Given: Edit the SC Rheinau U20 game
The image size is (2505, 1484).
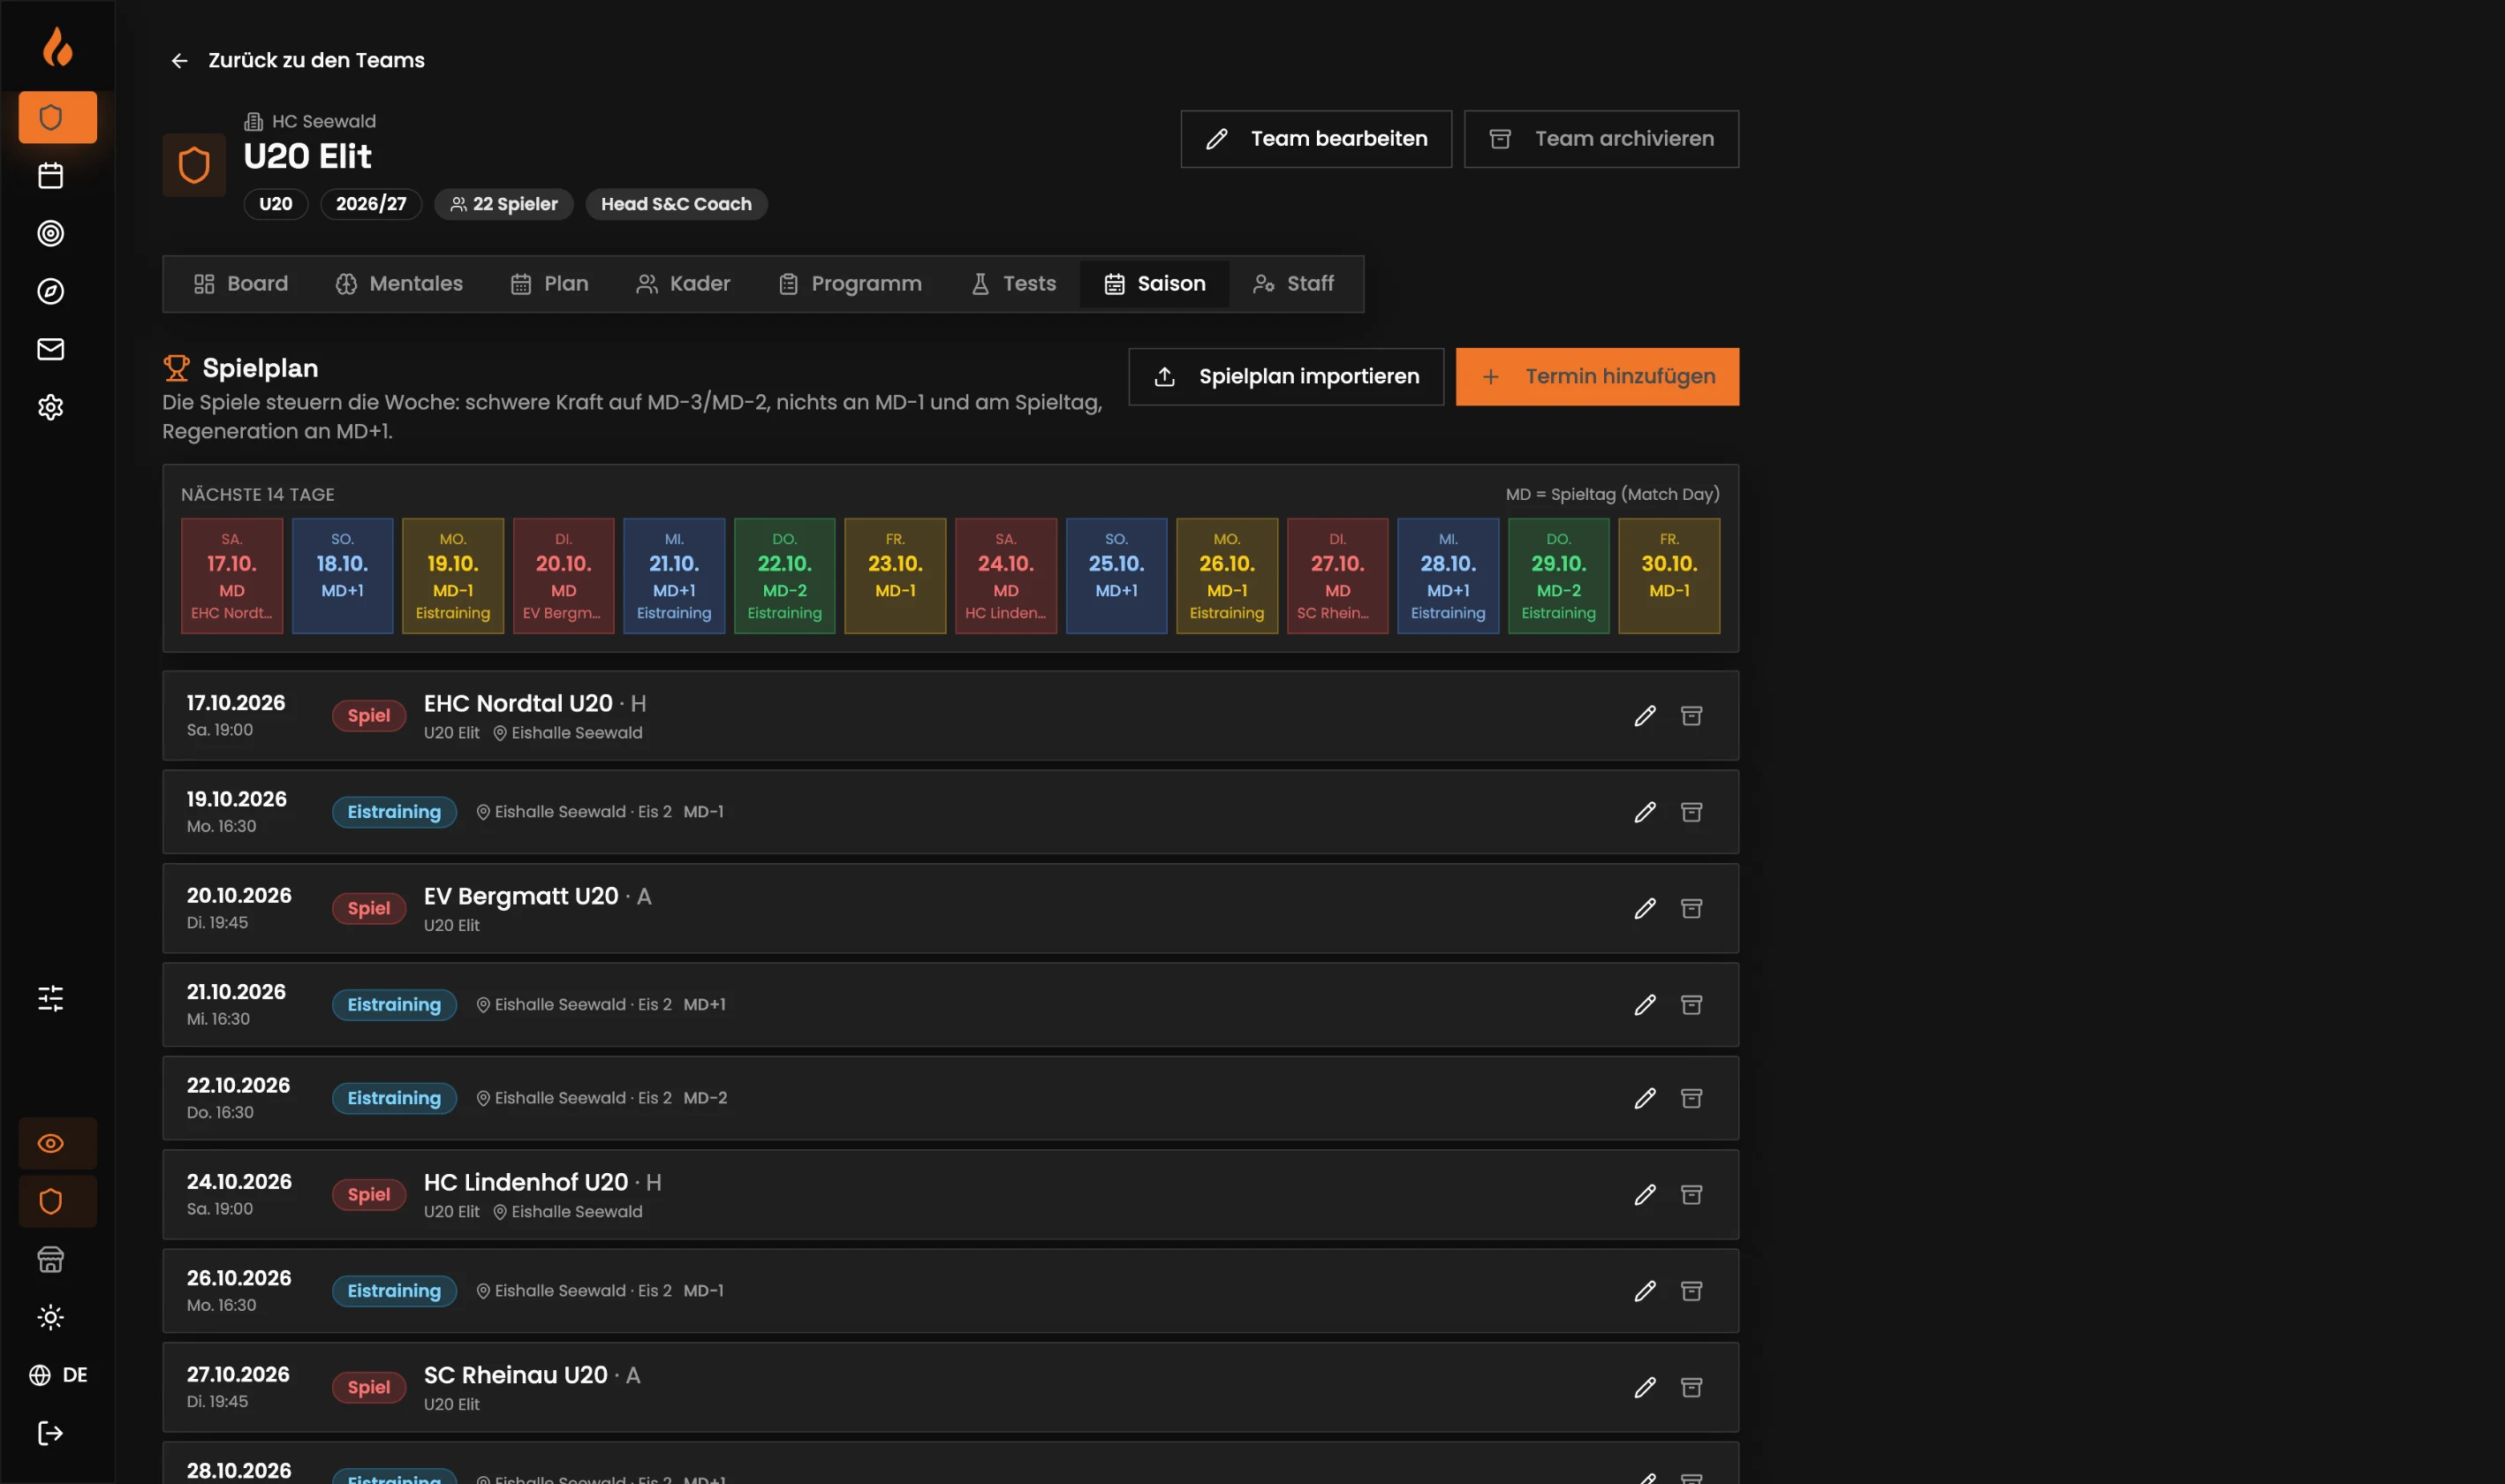Looking at the screenshot, I should point(1645,1388).
